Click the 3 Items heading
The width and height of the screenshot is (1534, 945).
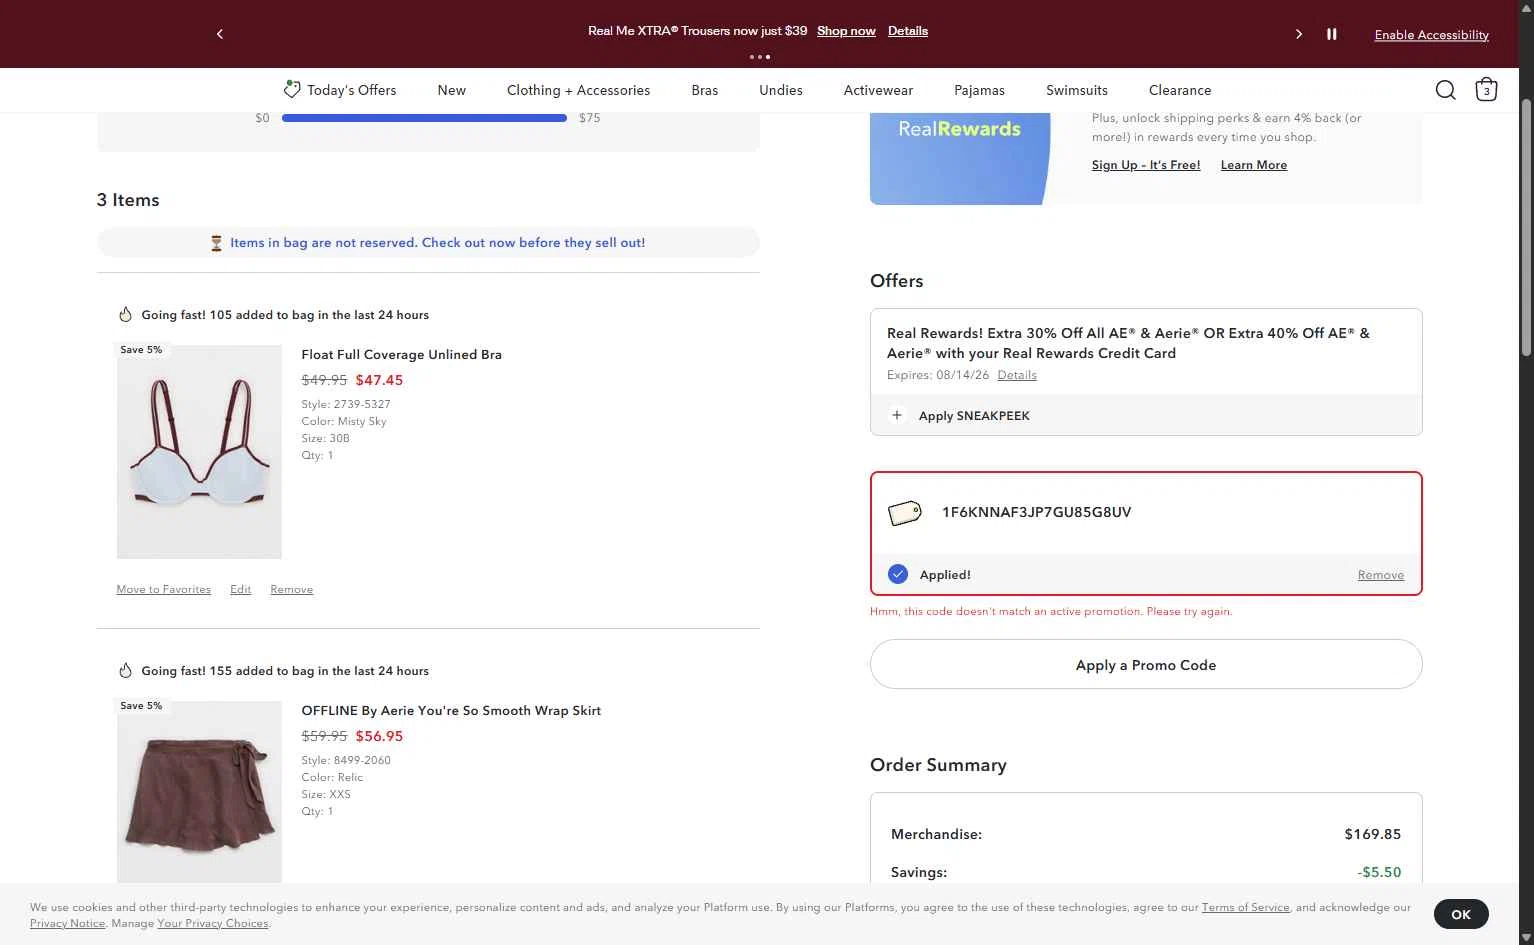(128, 200)
